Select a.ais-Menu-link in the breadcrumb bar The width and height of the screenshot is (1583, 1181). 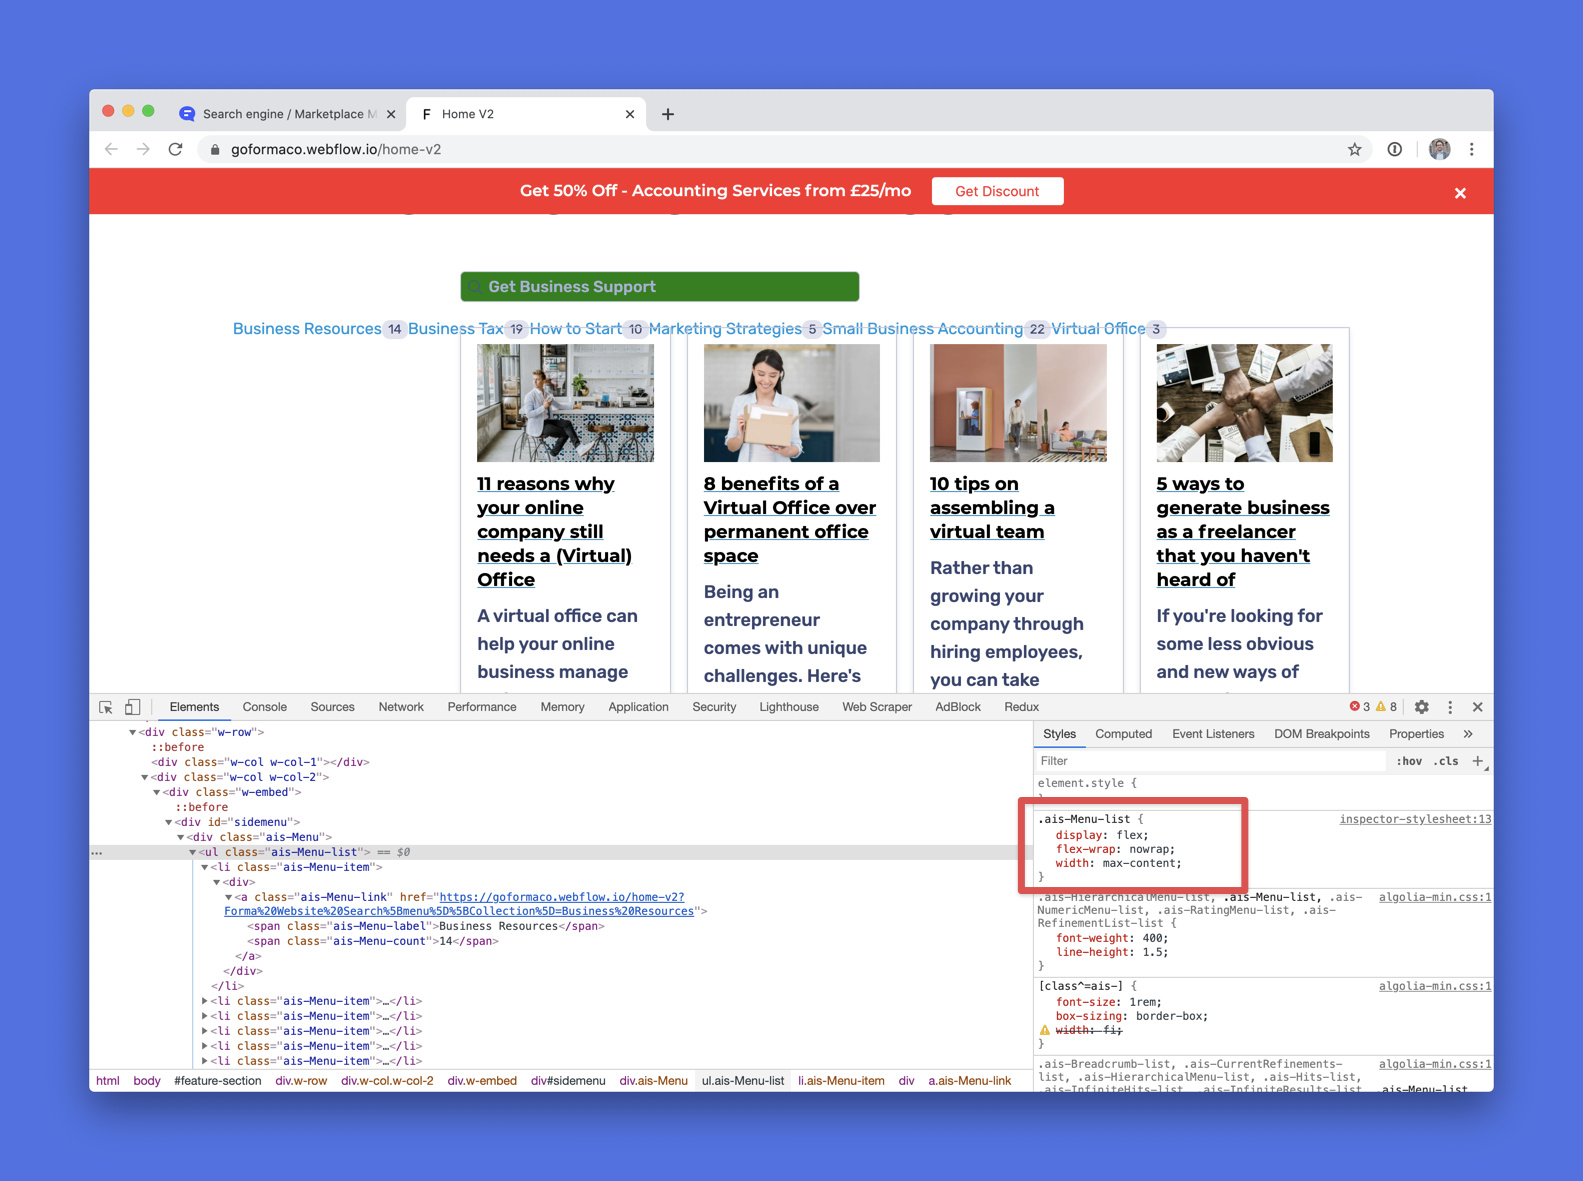(969, 1081)
